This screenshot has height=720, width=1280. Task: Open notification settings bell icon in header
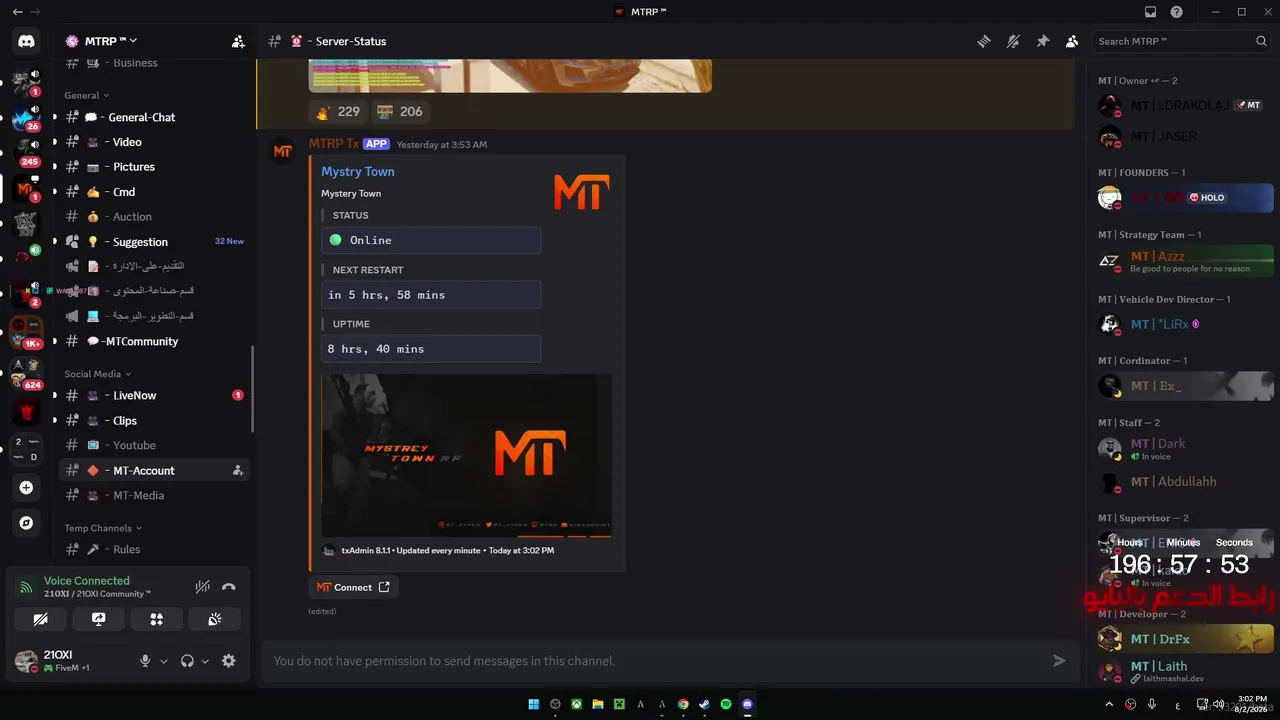tap(1013, 41)
